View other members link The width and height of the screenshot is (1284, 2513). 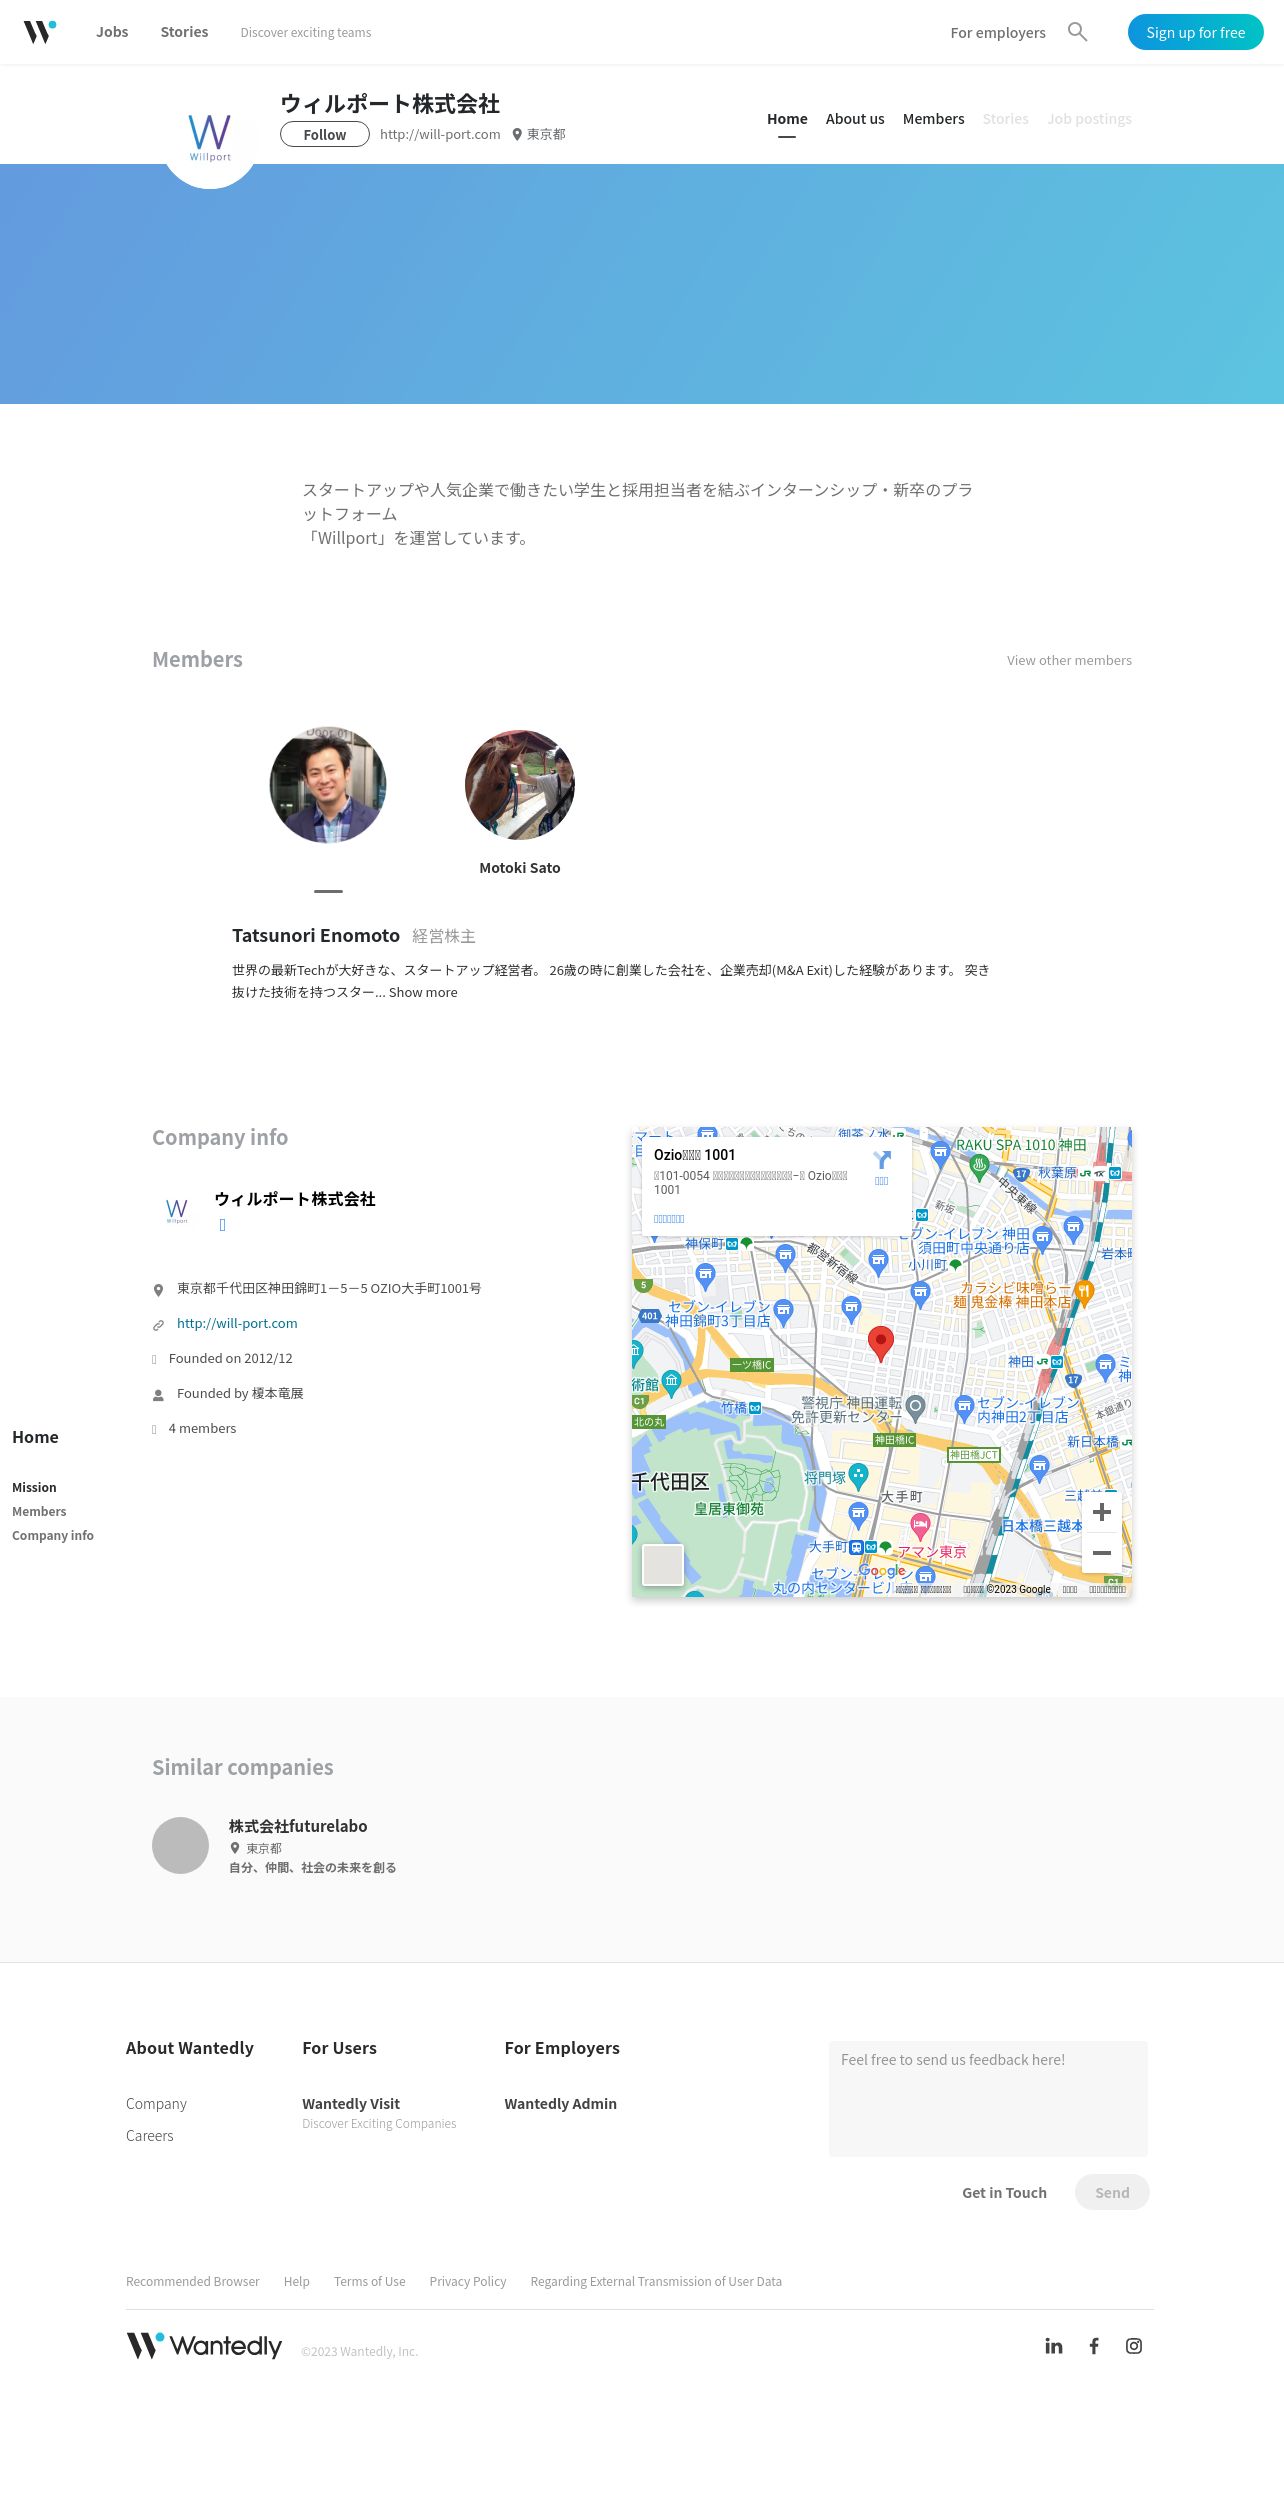click(1069, 660)
